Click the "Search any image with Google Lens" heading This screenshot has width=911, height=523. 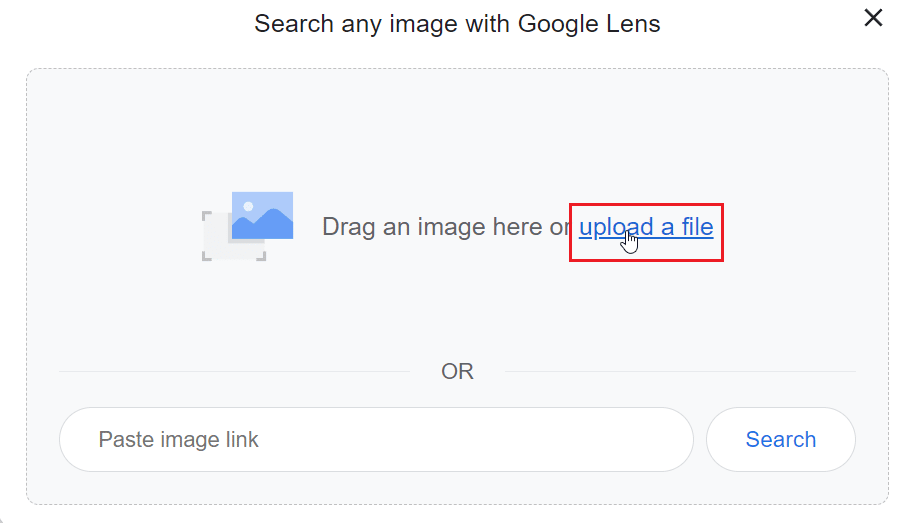[457, 23]
